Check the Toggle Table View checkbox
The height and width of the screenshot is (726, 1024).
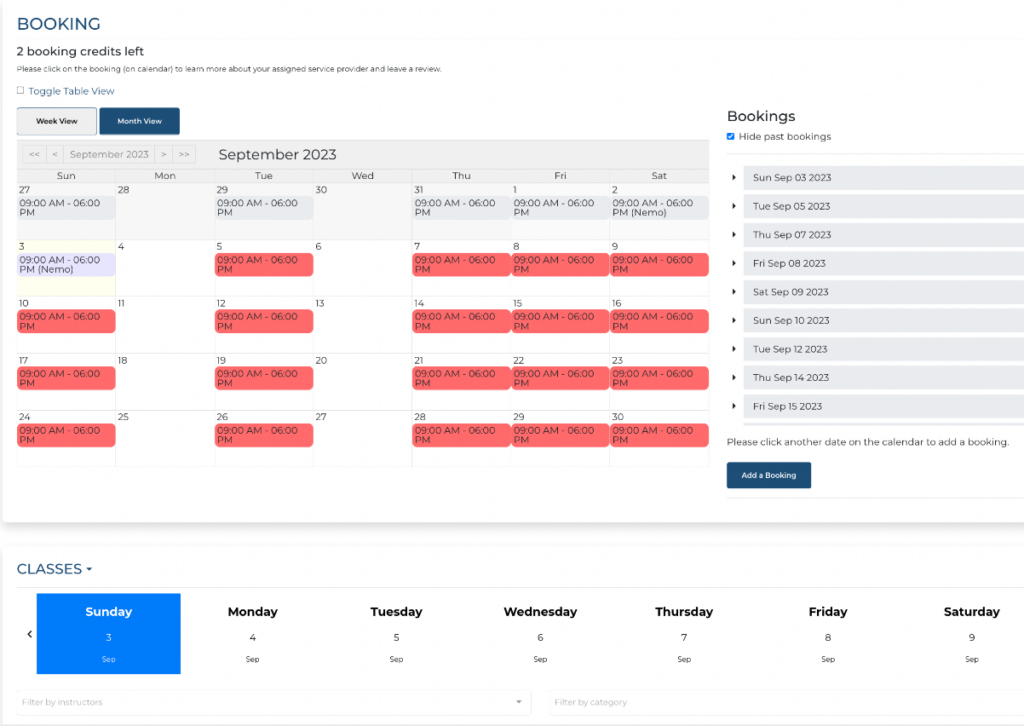click(x=19, y=90)
